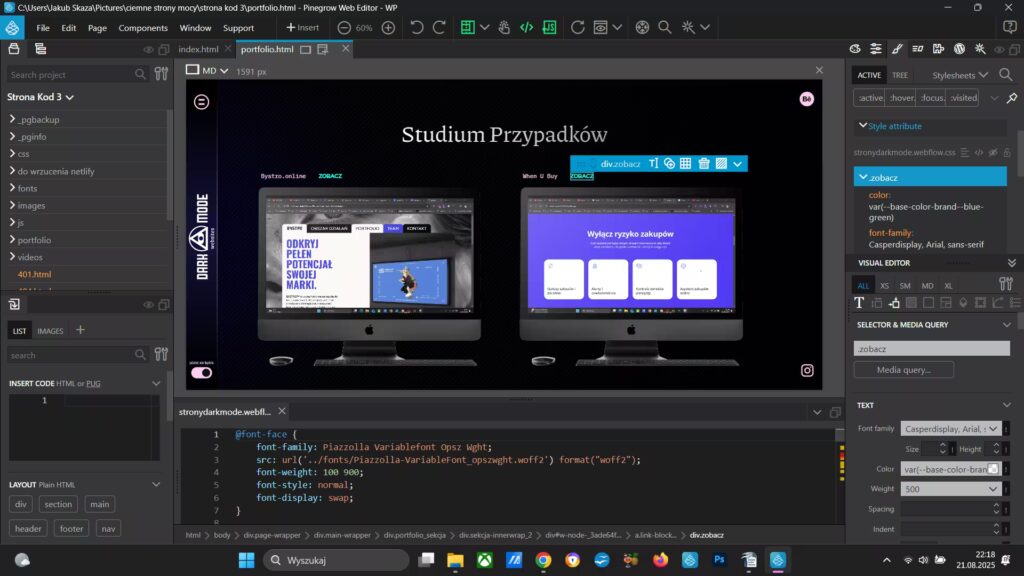1024x576 pixels.
Task: Open the WordPress panel icon
Action: (x=959, y=49)
